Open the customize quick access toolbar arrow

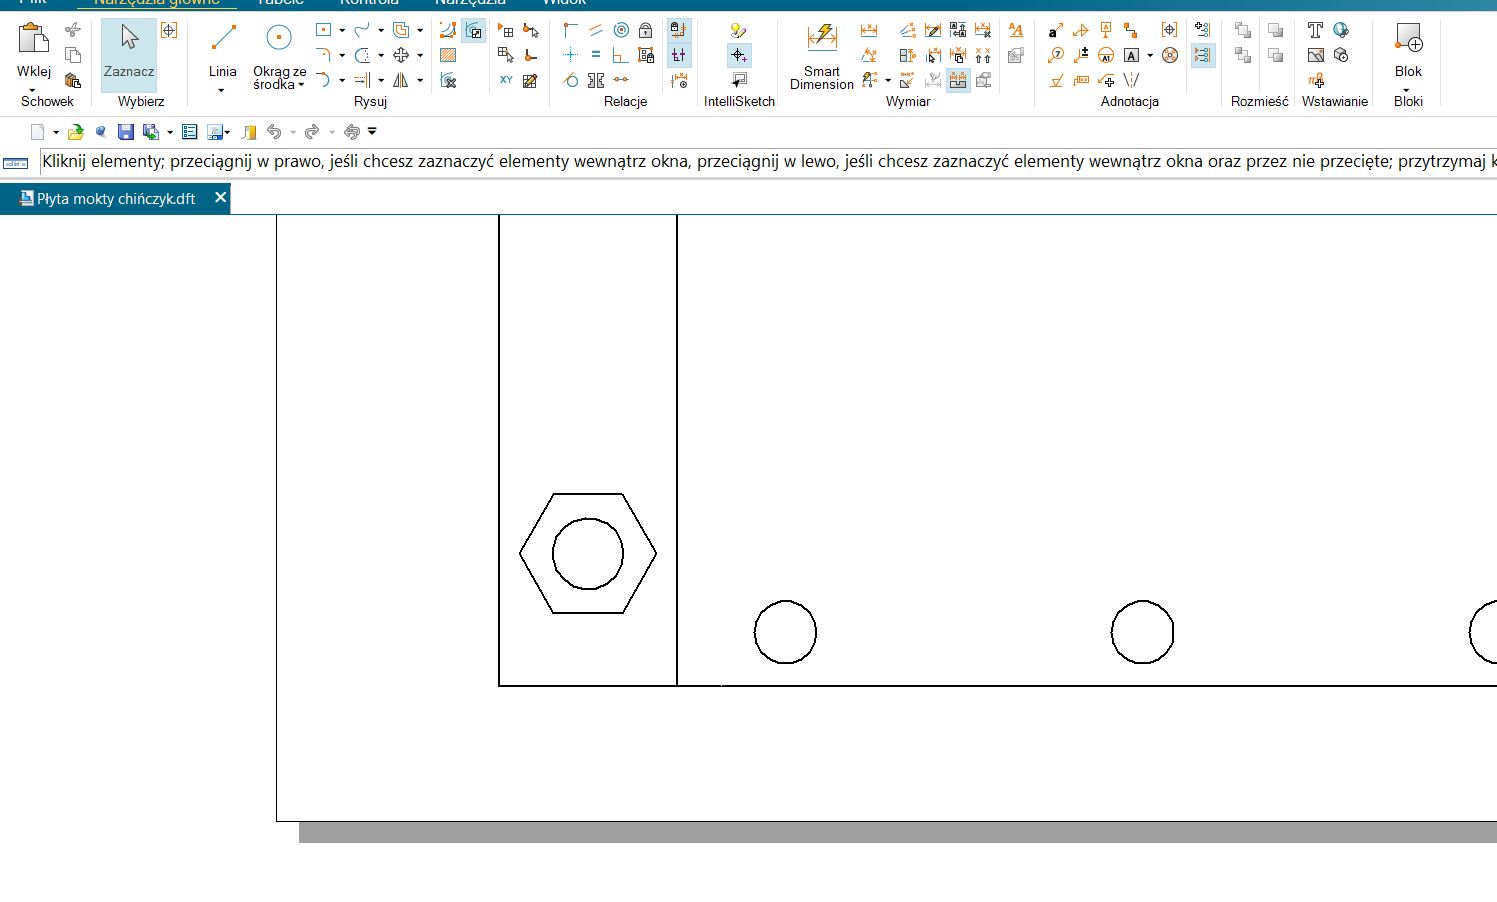372,131
